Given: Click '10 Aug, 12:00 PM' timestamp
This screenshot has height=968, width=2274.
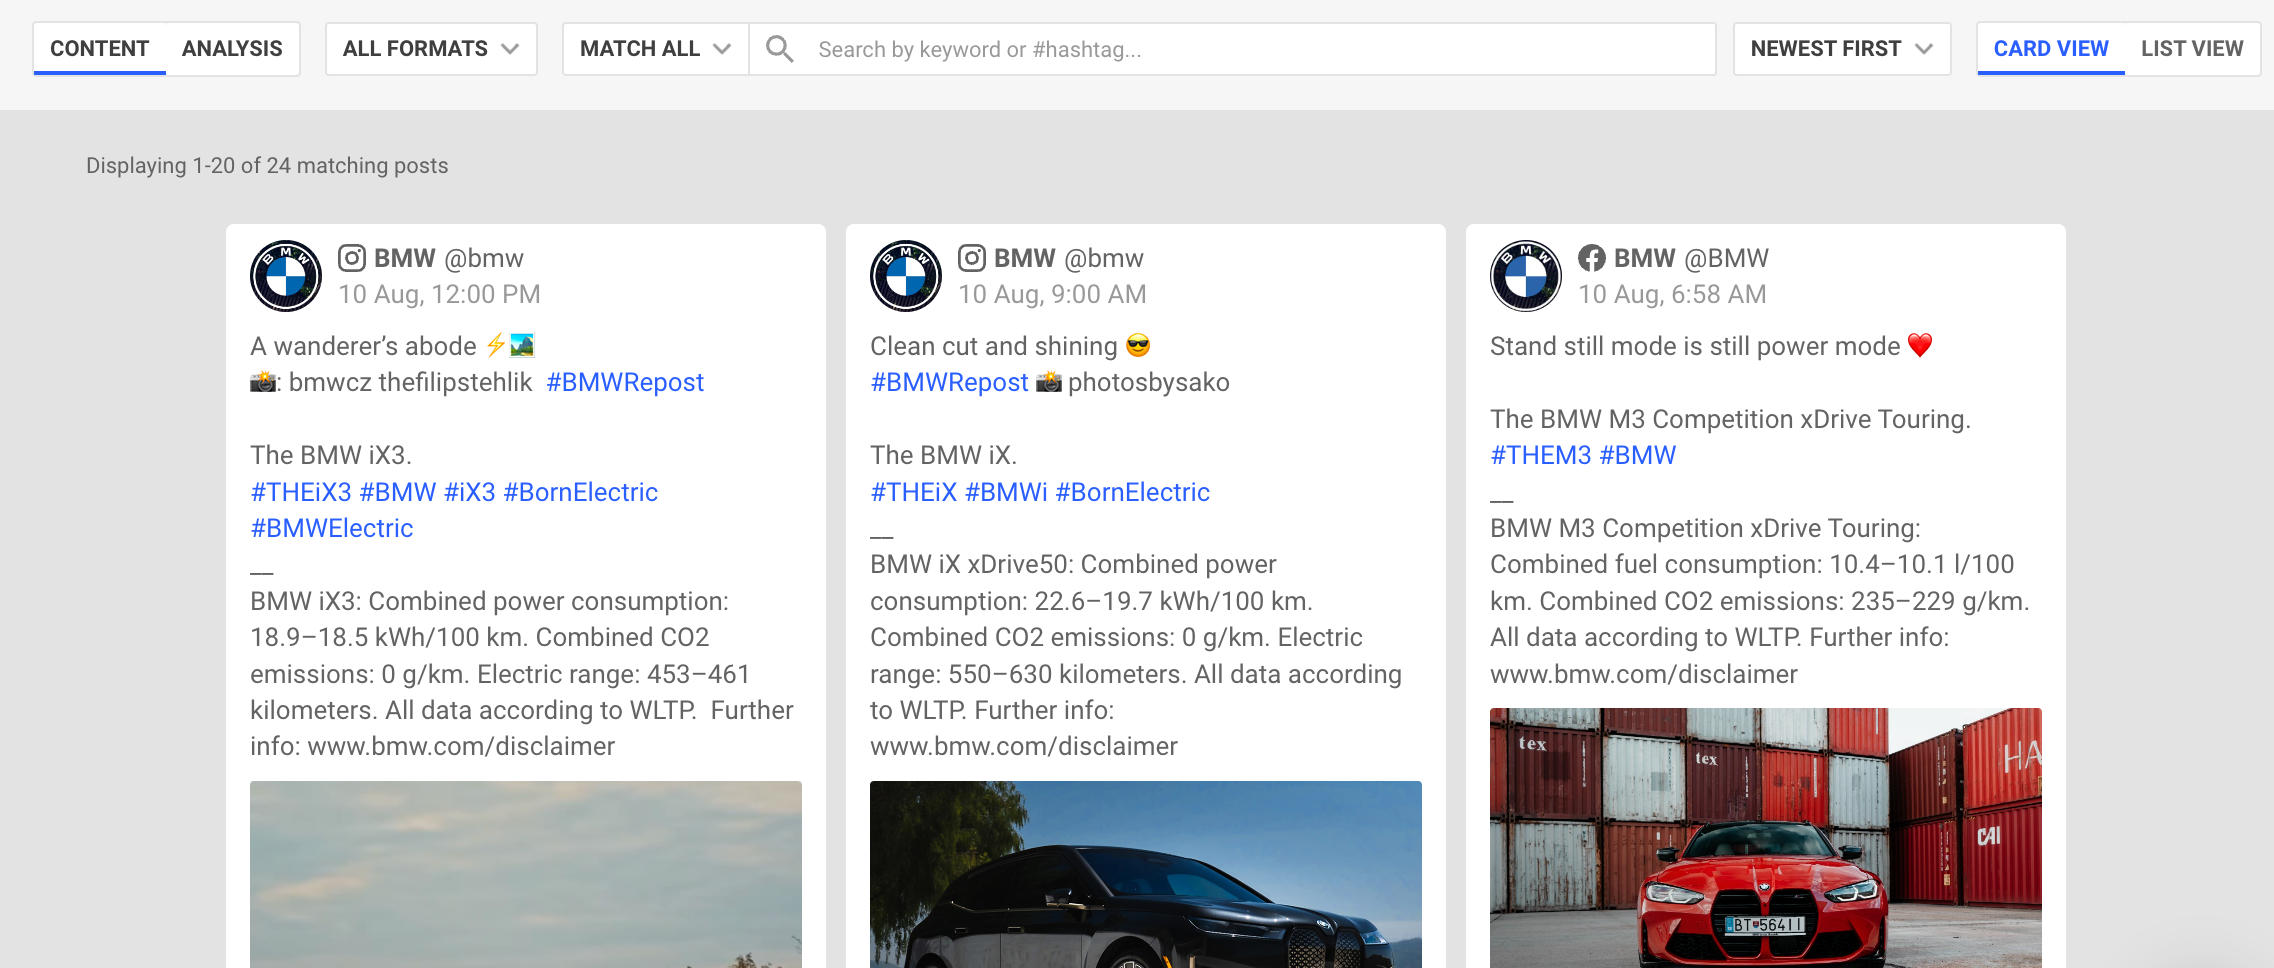Looking at the screenshot, I should tap(439, 294).
